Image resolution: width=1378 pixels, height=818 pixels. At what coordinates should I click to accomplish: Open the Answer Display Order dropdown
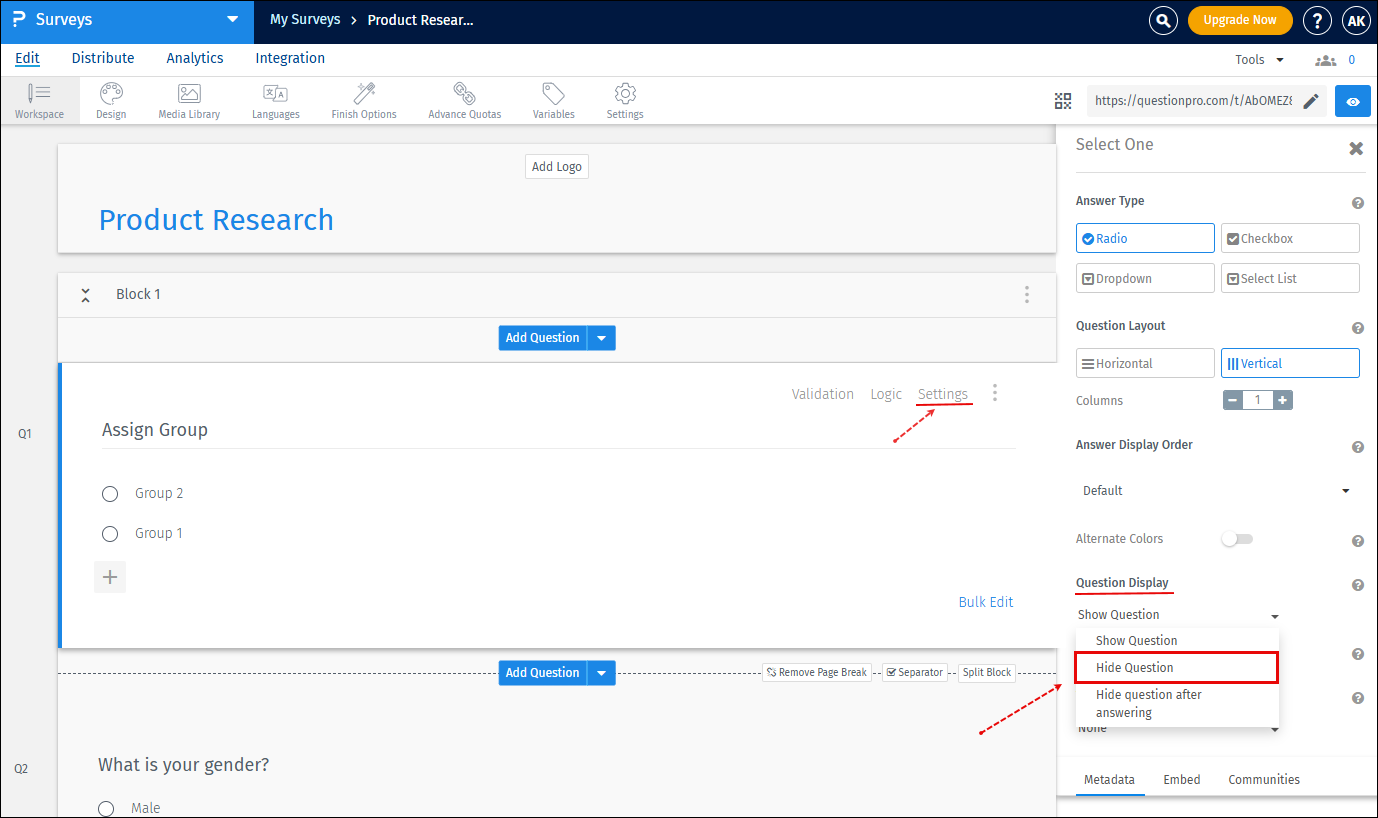pyautogui.click(x=1216, y=491)
